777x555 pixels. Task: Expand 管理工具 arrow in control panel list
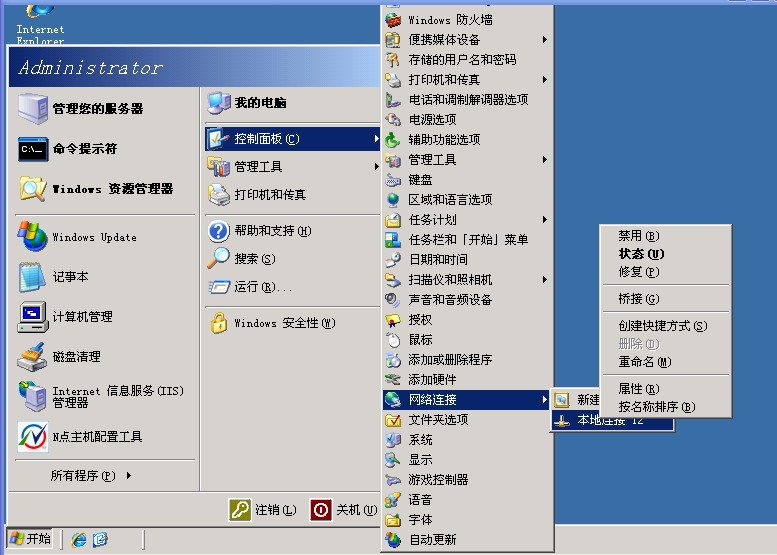[545, 160]
